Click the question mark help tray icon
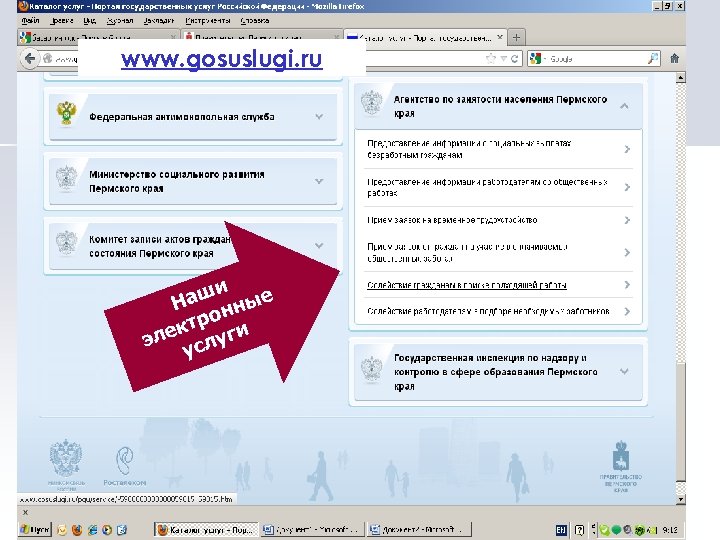Screen dimensions: 720x540 point(579,530)
